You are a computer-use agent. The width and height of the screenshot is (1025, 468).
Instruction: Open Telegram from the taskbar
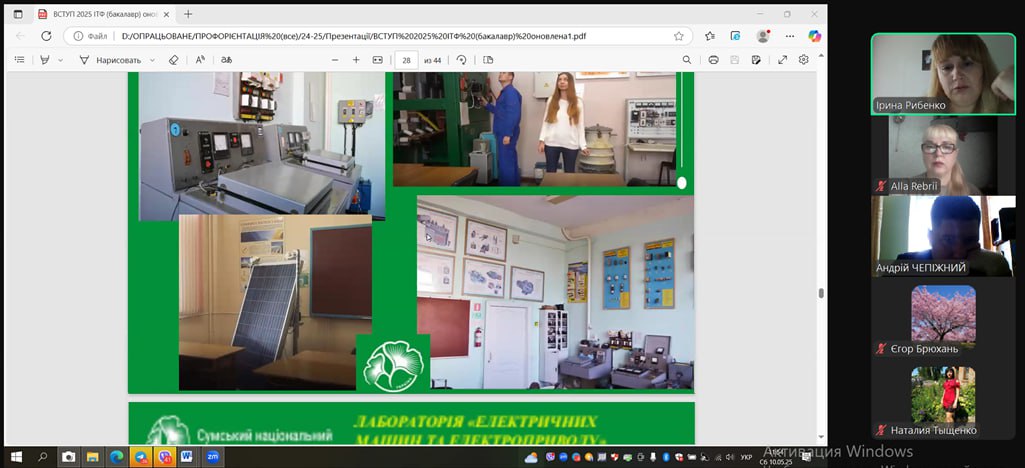click(141, 456)
